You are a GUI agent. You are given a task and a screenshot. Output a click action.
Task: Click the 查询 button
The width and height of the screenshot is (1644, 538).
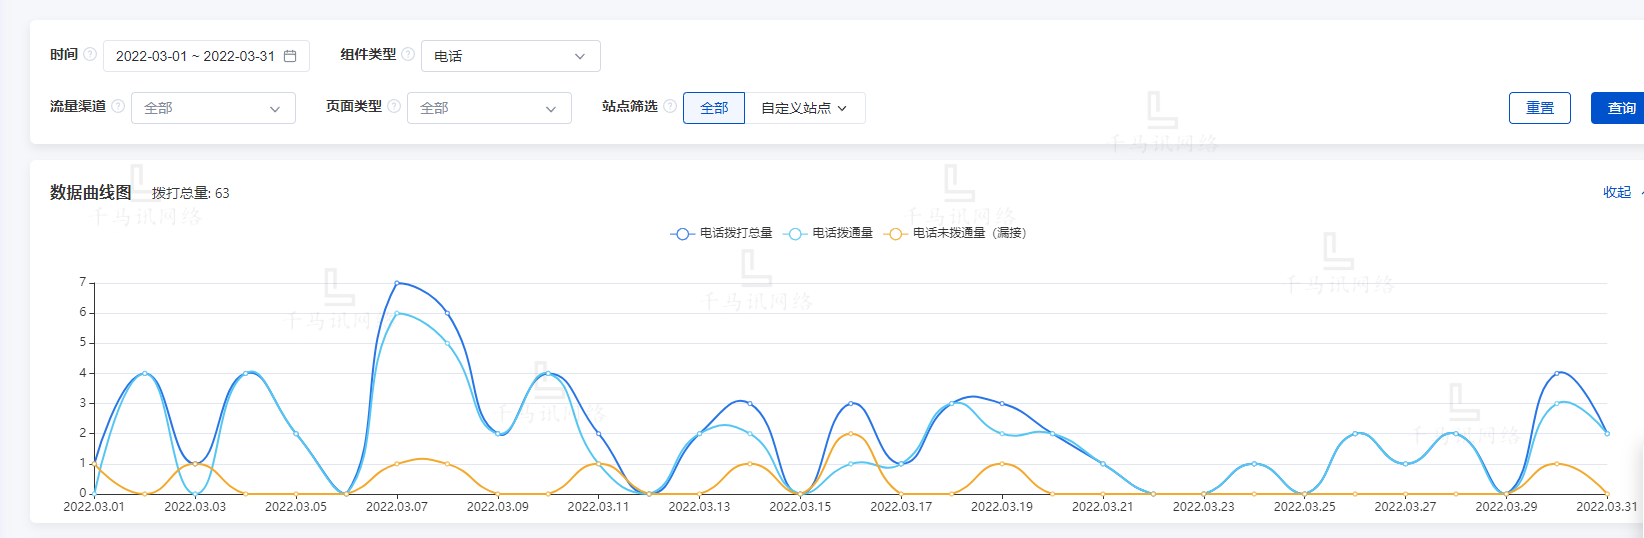point(1620,108)
